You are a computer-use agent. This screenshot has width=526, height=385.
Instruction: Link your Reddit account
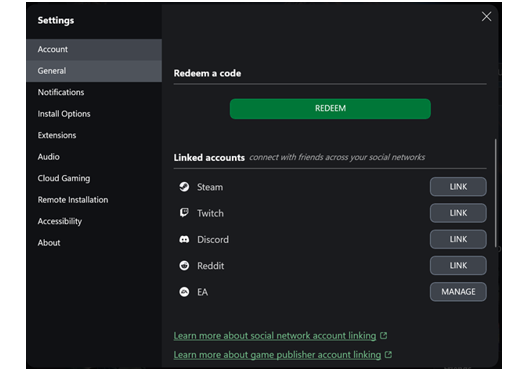(x=458, y=266)
